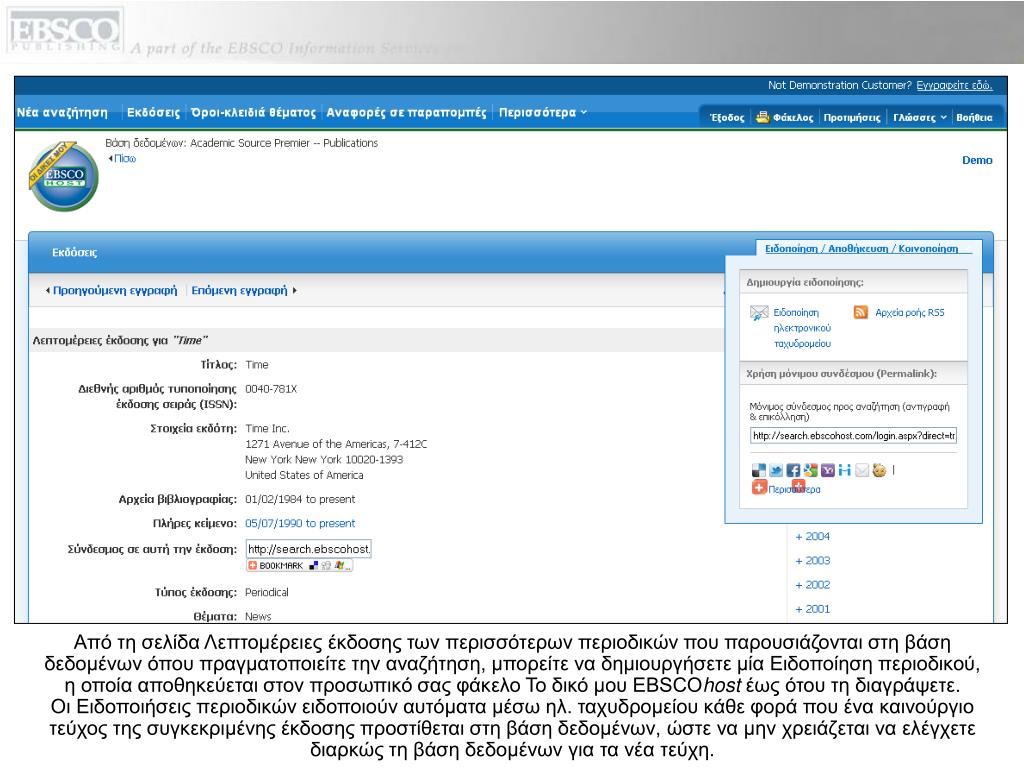Click the Πίσω back link

pyautogui.click(x=124, y=158)
